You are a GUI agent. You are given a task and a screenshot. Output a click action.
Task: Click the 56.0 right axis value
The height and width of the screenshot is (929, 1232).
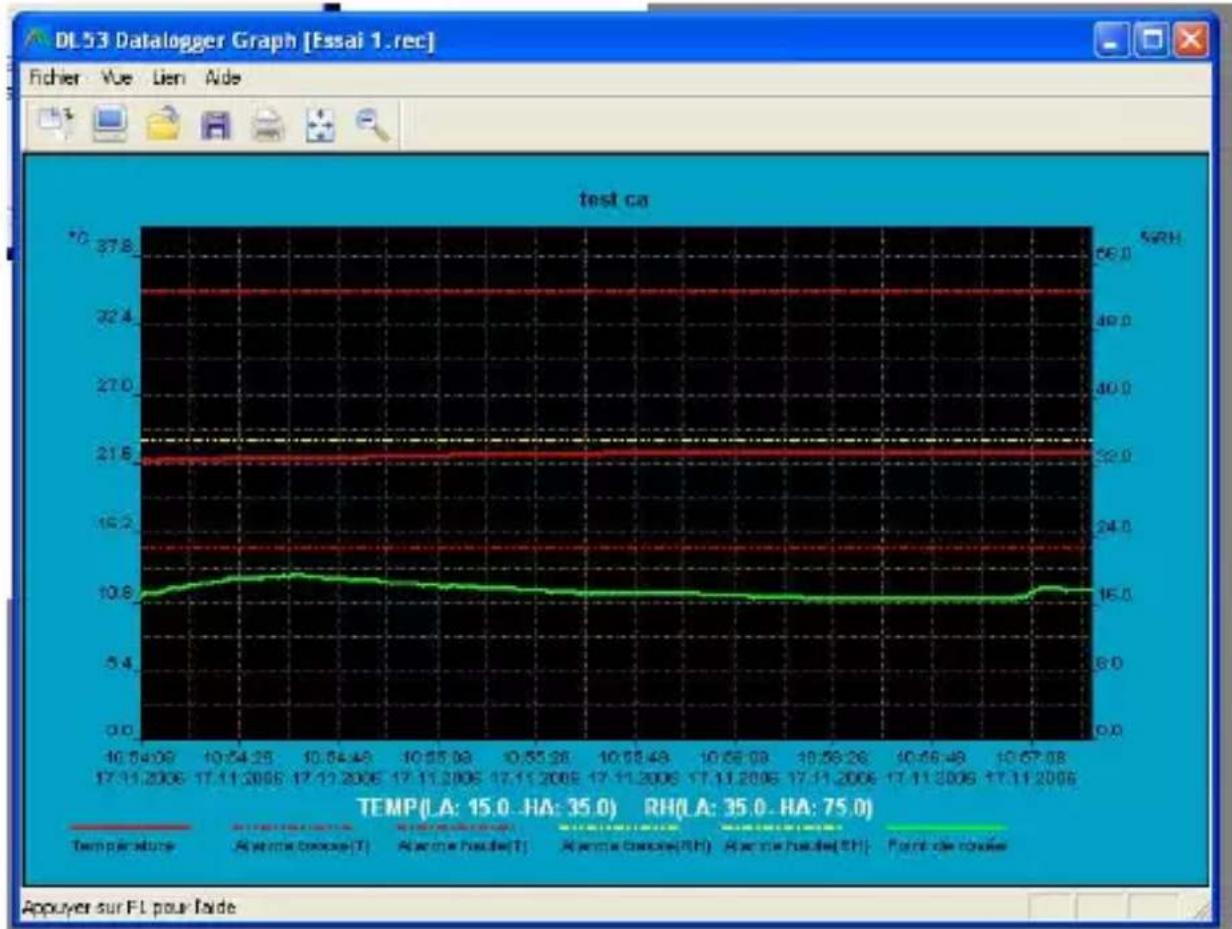coord(1113,255)
